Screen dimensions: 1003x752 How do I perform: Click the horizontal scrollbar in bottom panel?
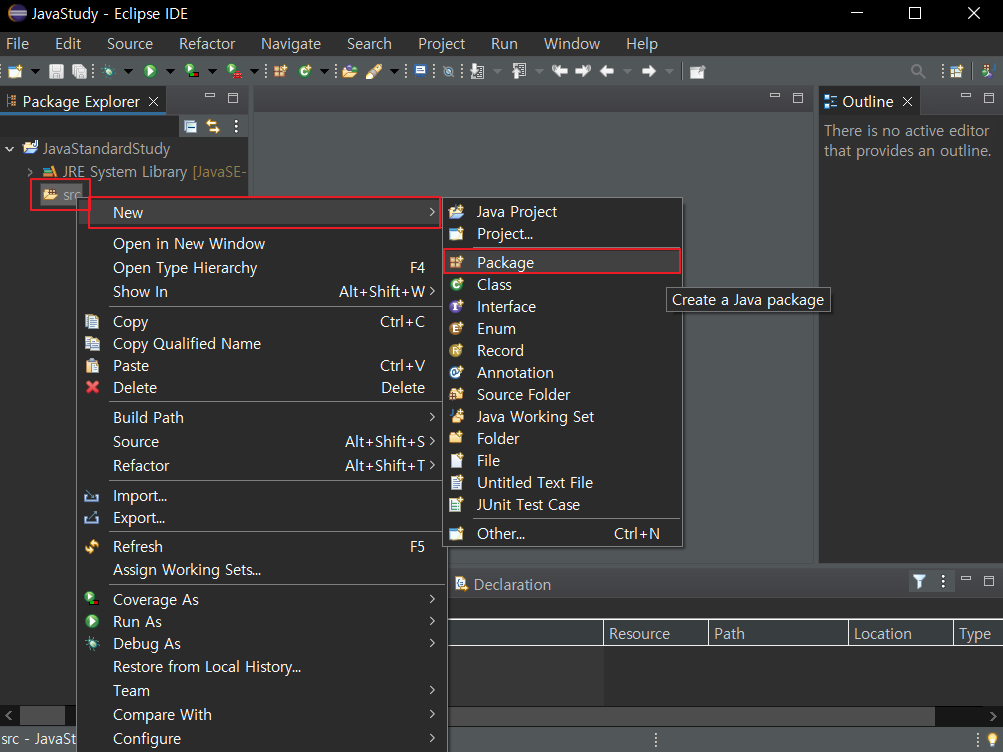tap(691, 716)
